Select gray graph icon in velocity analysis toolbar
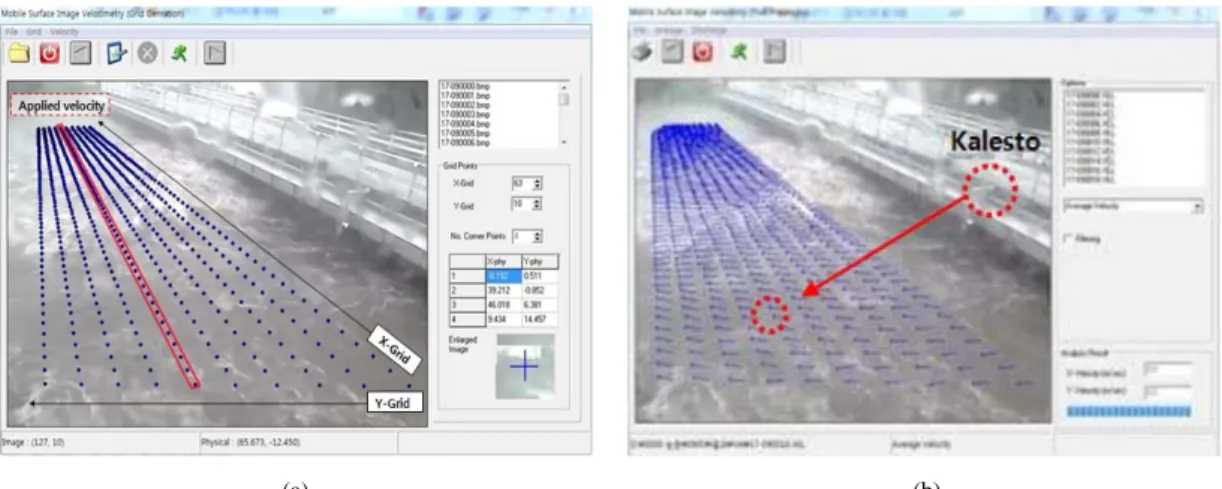 673,53
